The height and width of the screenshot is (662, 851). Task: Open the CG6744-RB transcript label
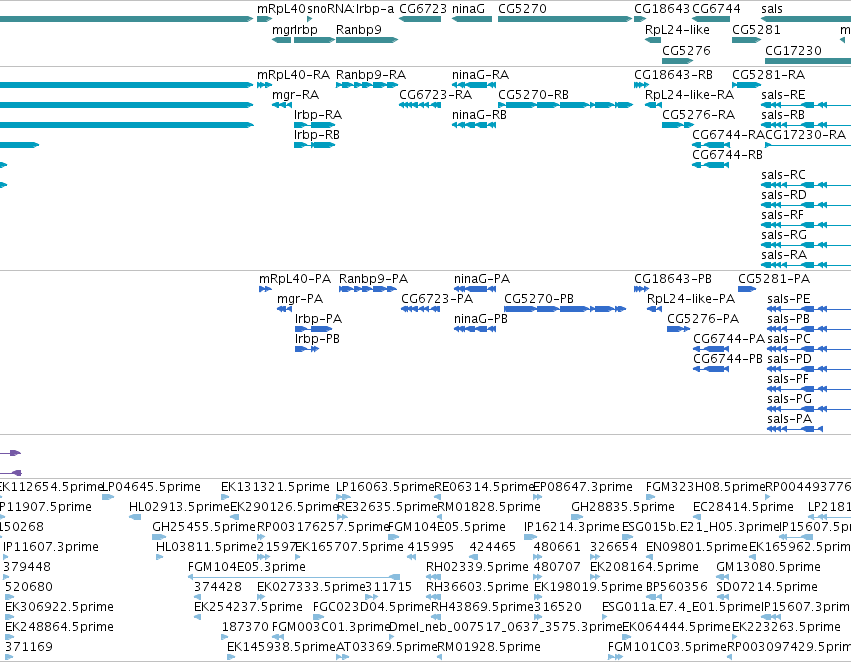[x=727, y=155]
